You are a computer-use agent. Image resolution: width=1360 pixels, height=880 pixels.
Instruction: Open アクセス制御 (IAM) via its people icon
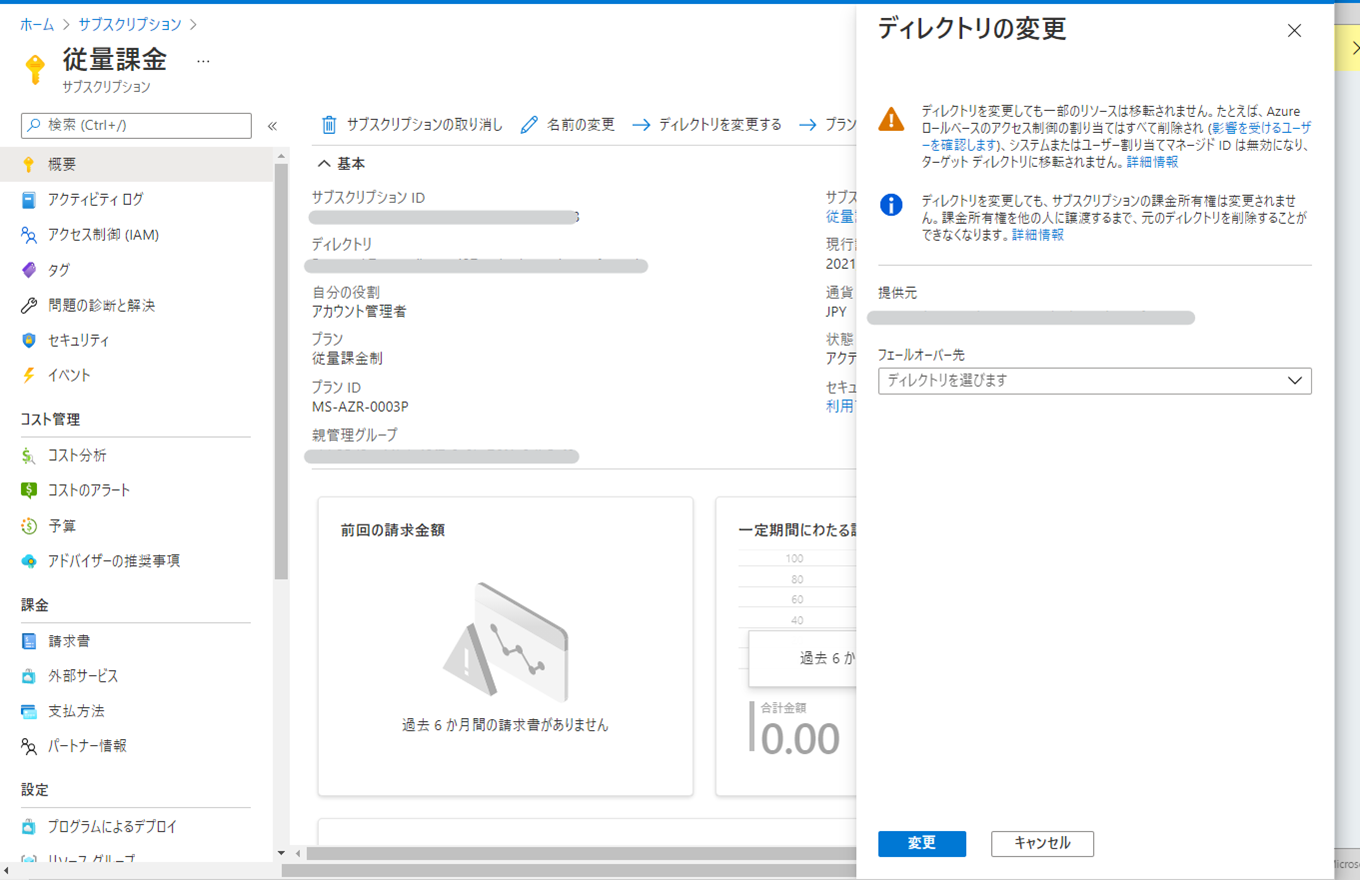click(29, 235)
